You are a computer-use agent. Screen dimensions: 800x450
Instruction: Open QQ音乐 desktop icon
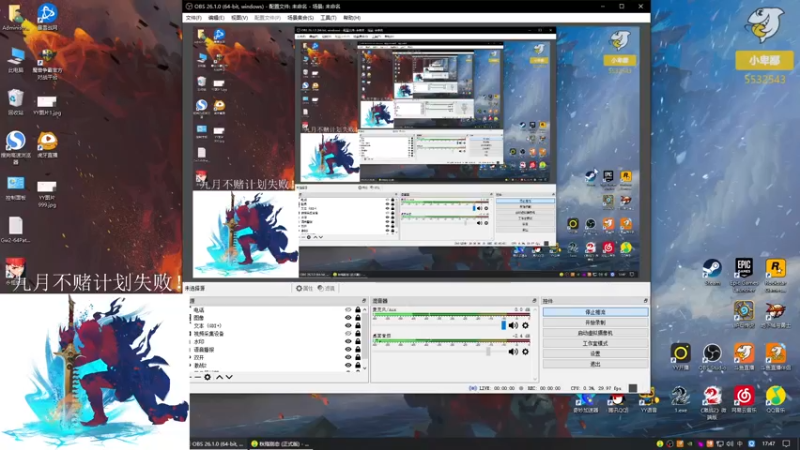tap(776, 399)
